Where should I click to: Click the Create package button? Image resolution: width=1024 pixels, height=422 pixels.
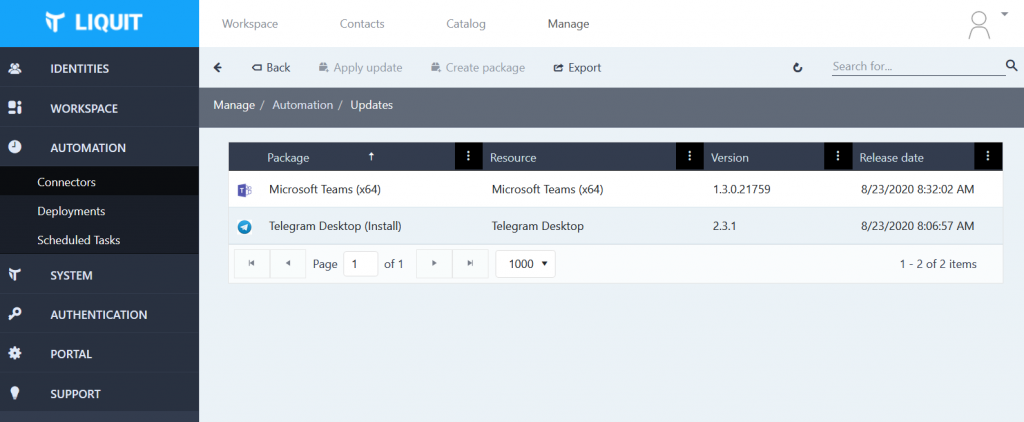(478, 67)
